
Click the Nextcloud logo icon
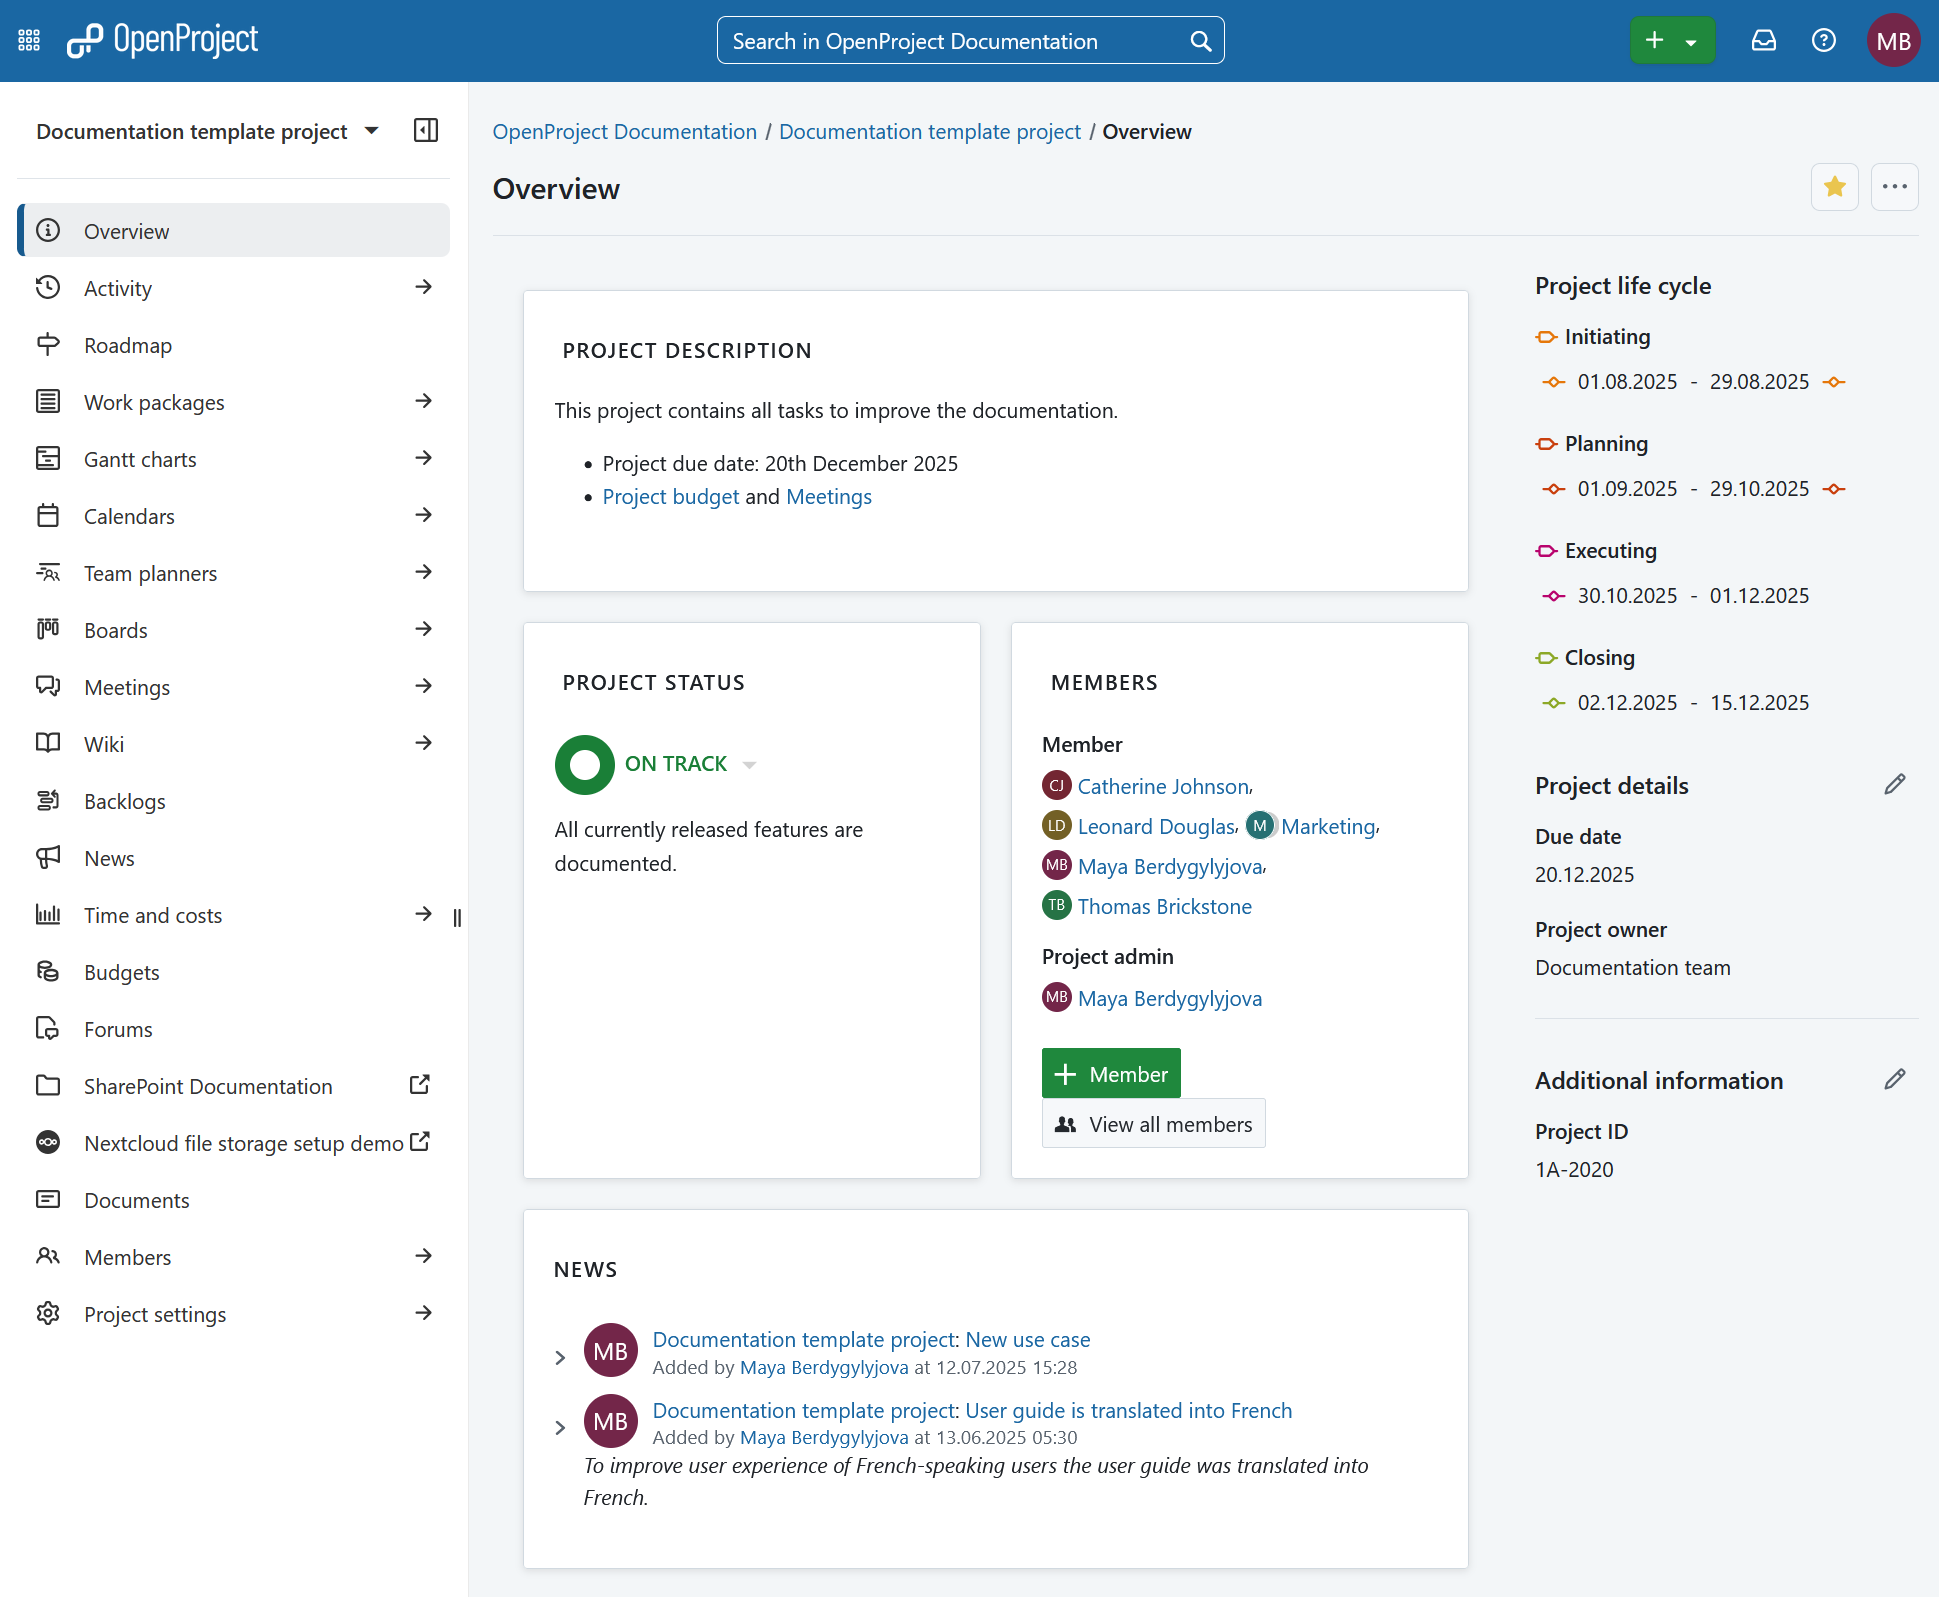(x=48, y=1143)
